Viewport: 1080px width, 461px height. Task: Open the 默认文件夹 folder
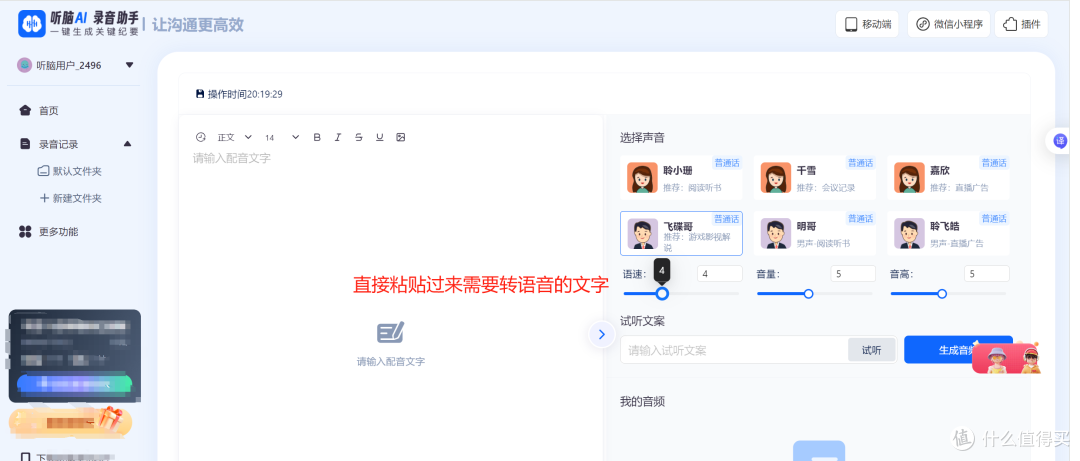click(70, 171)
